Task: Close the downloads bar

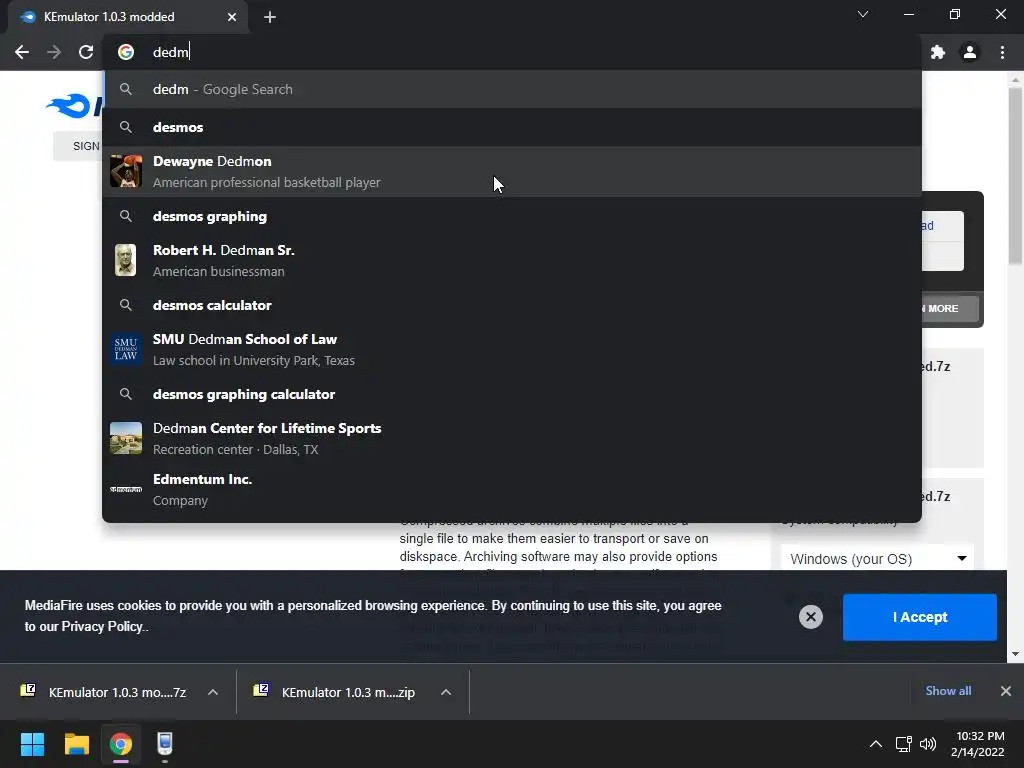Action: coord(1006,691)
